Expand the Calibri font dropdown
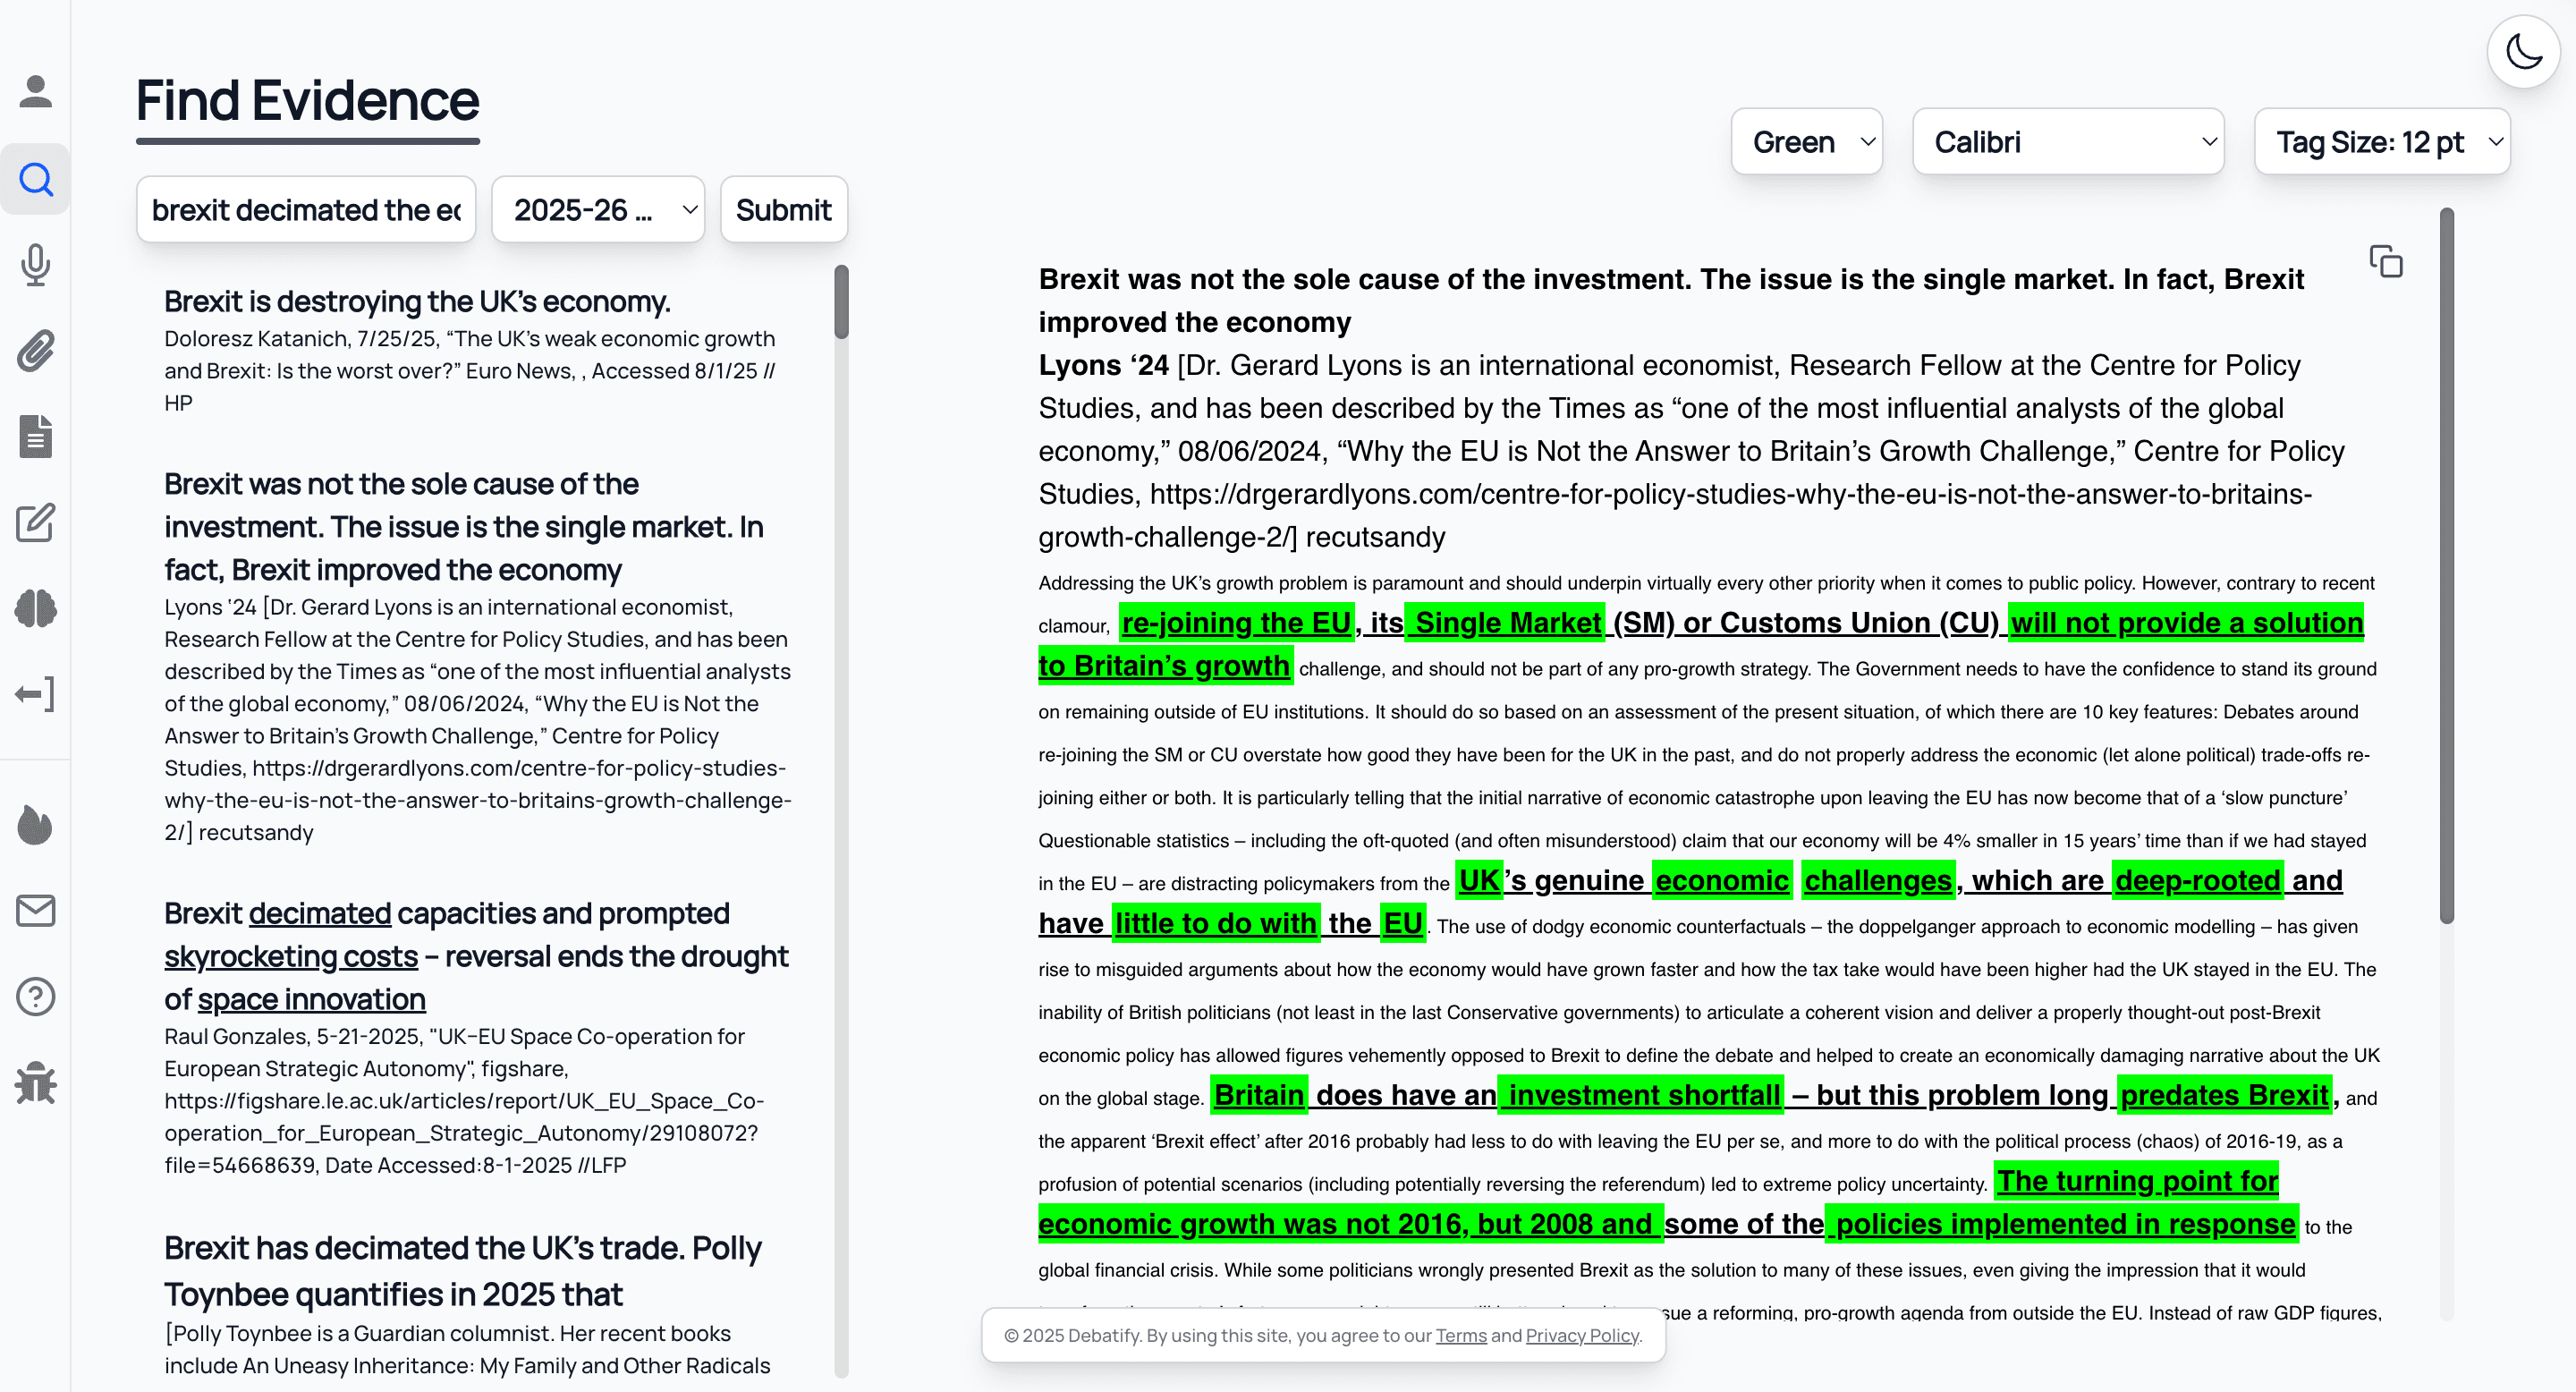Screen dimensions: 2576x1392 [2067, 142]
